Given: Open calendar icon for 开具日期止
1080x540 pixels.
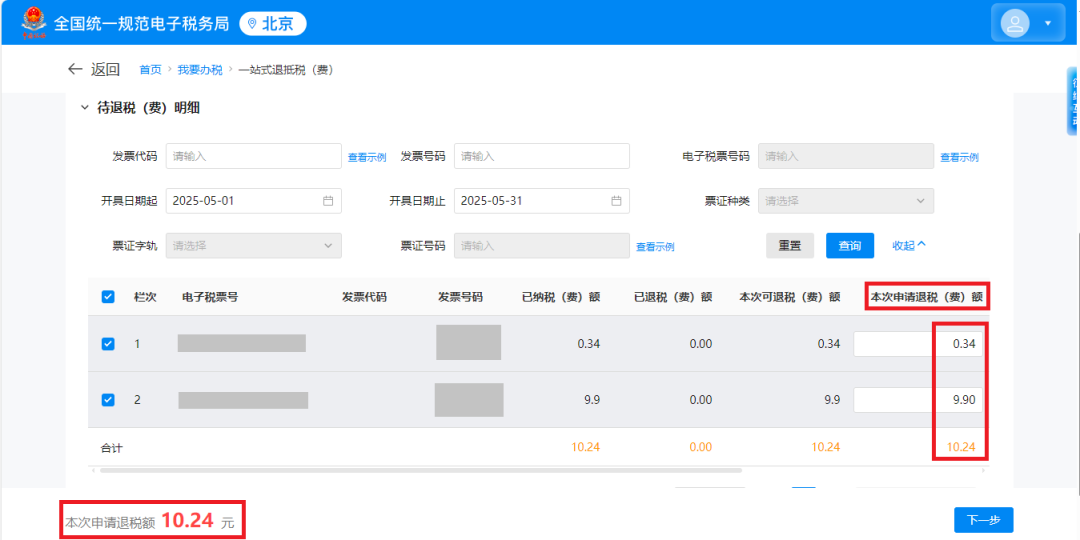Looking at the screenshot, I should click(x=616, y=201).
